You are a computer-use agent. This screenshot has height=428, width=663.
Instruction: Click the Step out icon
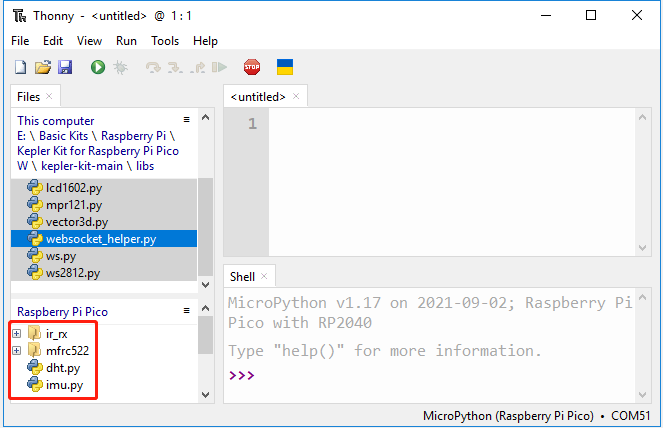(197, 67)
